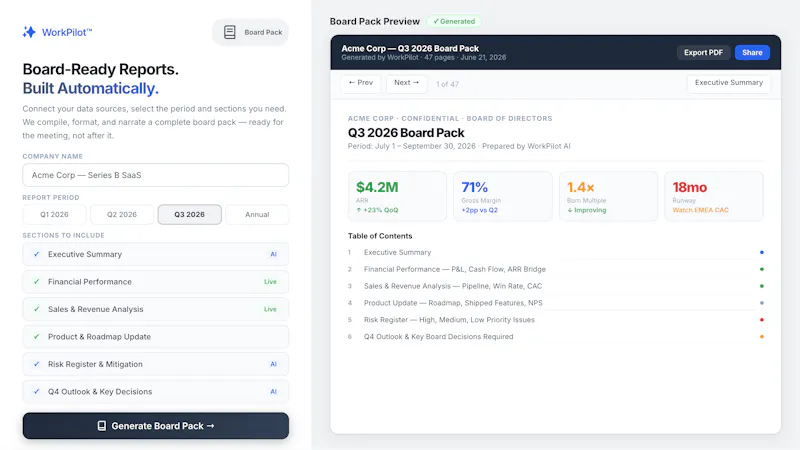Export the board pack as PDF
Screen dimensions: 800x450
coord(703,53)
